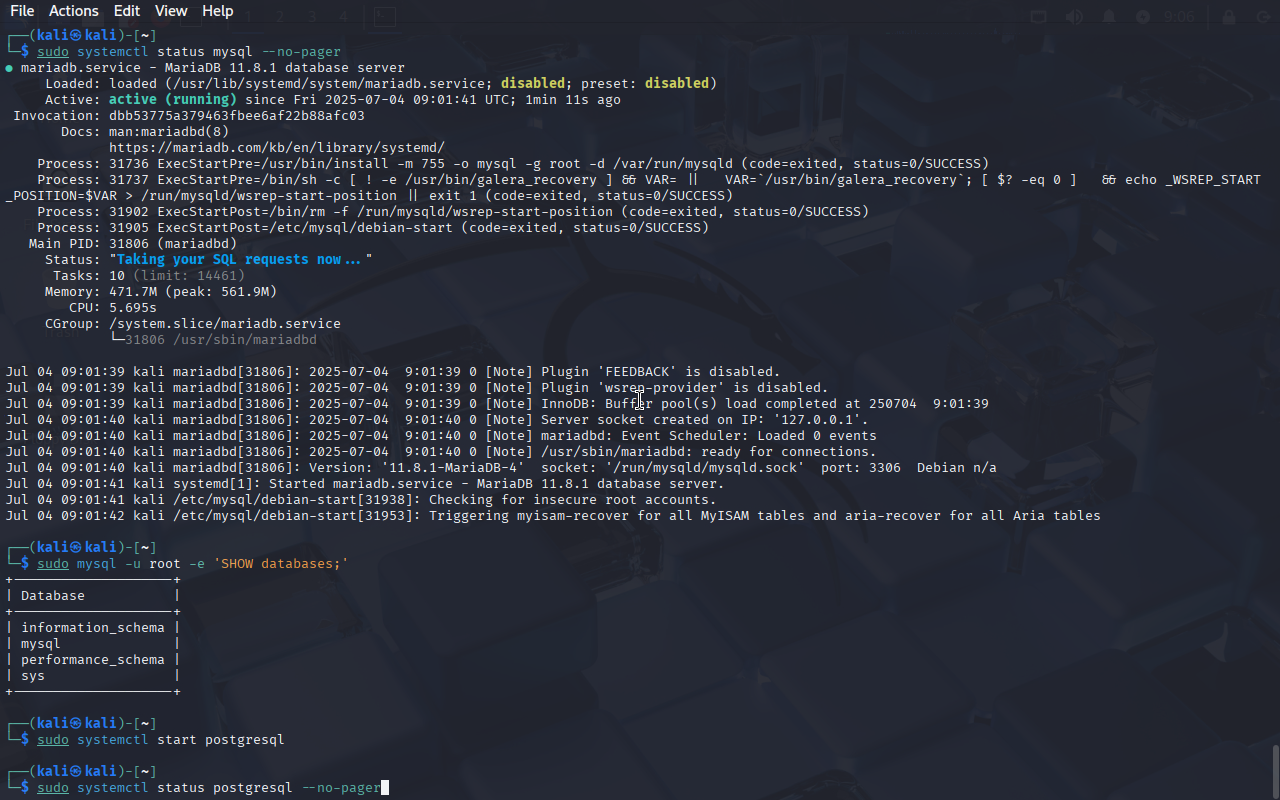Screen dimensions: 1280x800
Task: Click the faint notification bell panel icon
Action: (1109, 17)
